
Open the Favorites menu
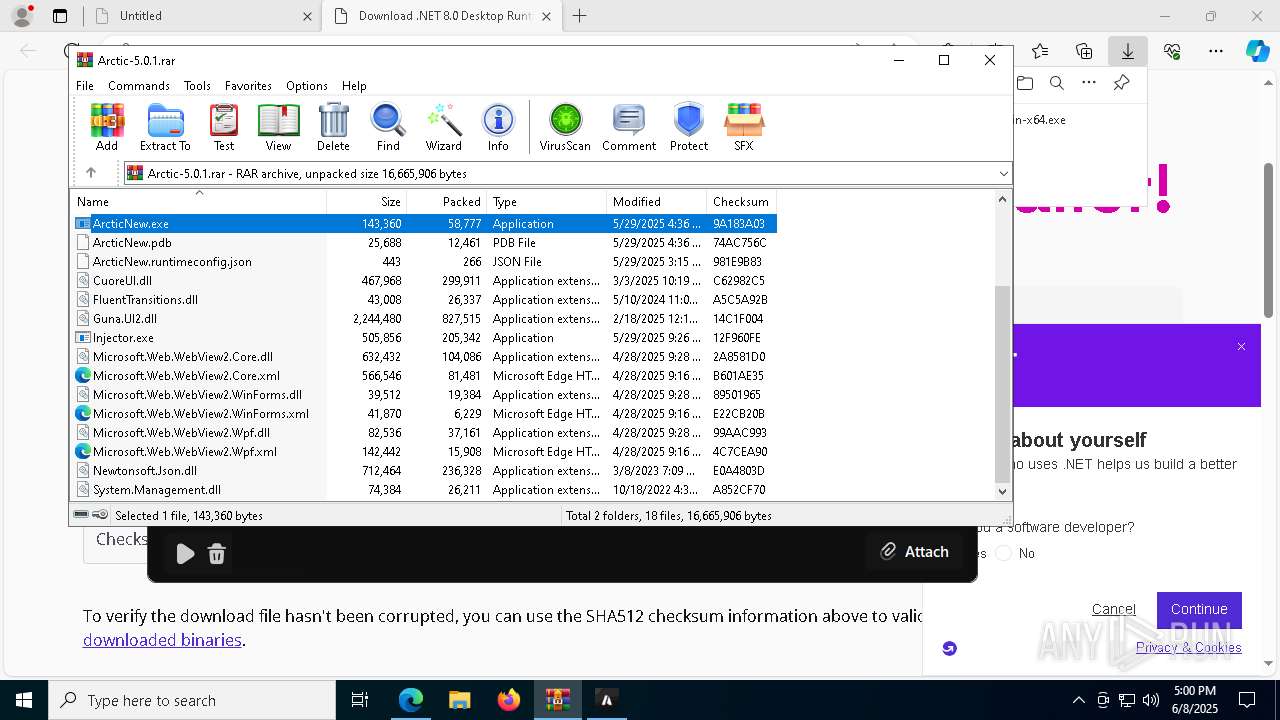tap(248, 86)
